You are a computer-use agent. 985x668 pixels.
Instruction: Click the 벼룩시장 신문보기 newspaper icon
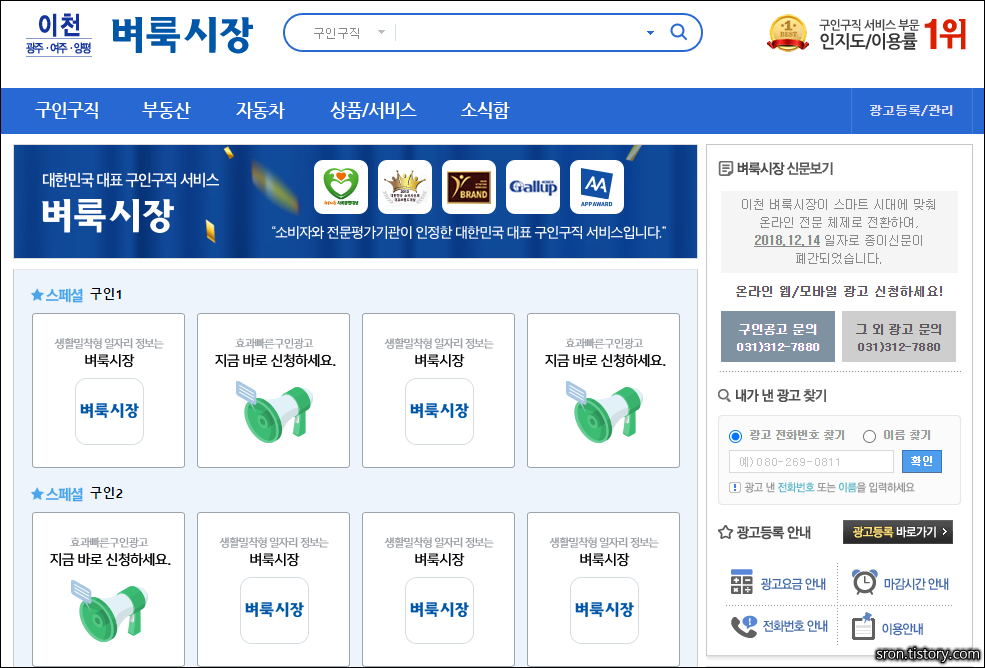pyautogui.click(x=725, y=168)
